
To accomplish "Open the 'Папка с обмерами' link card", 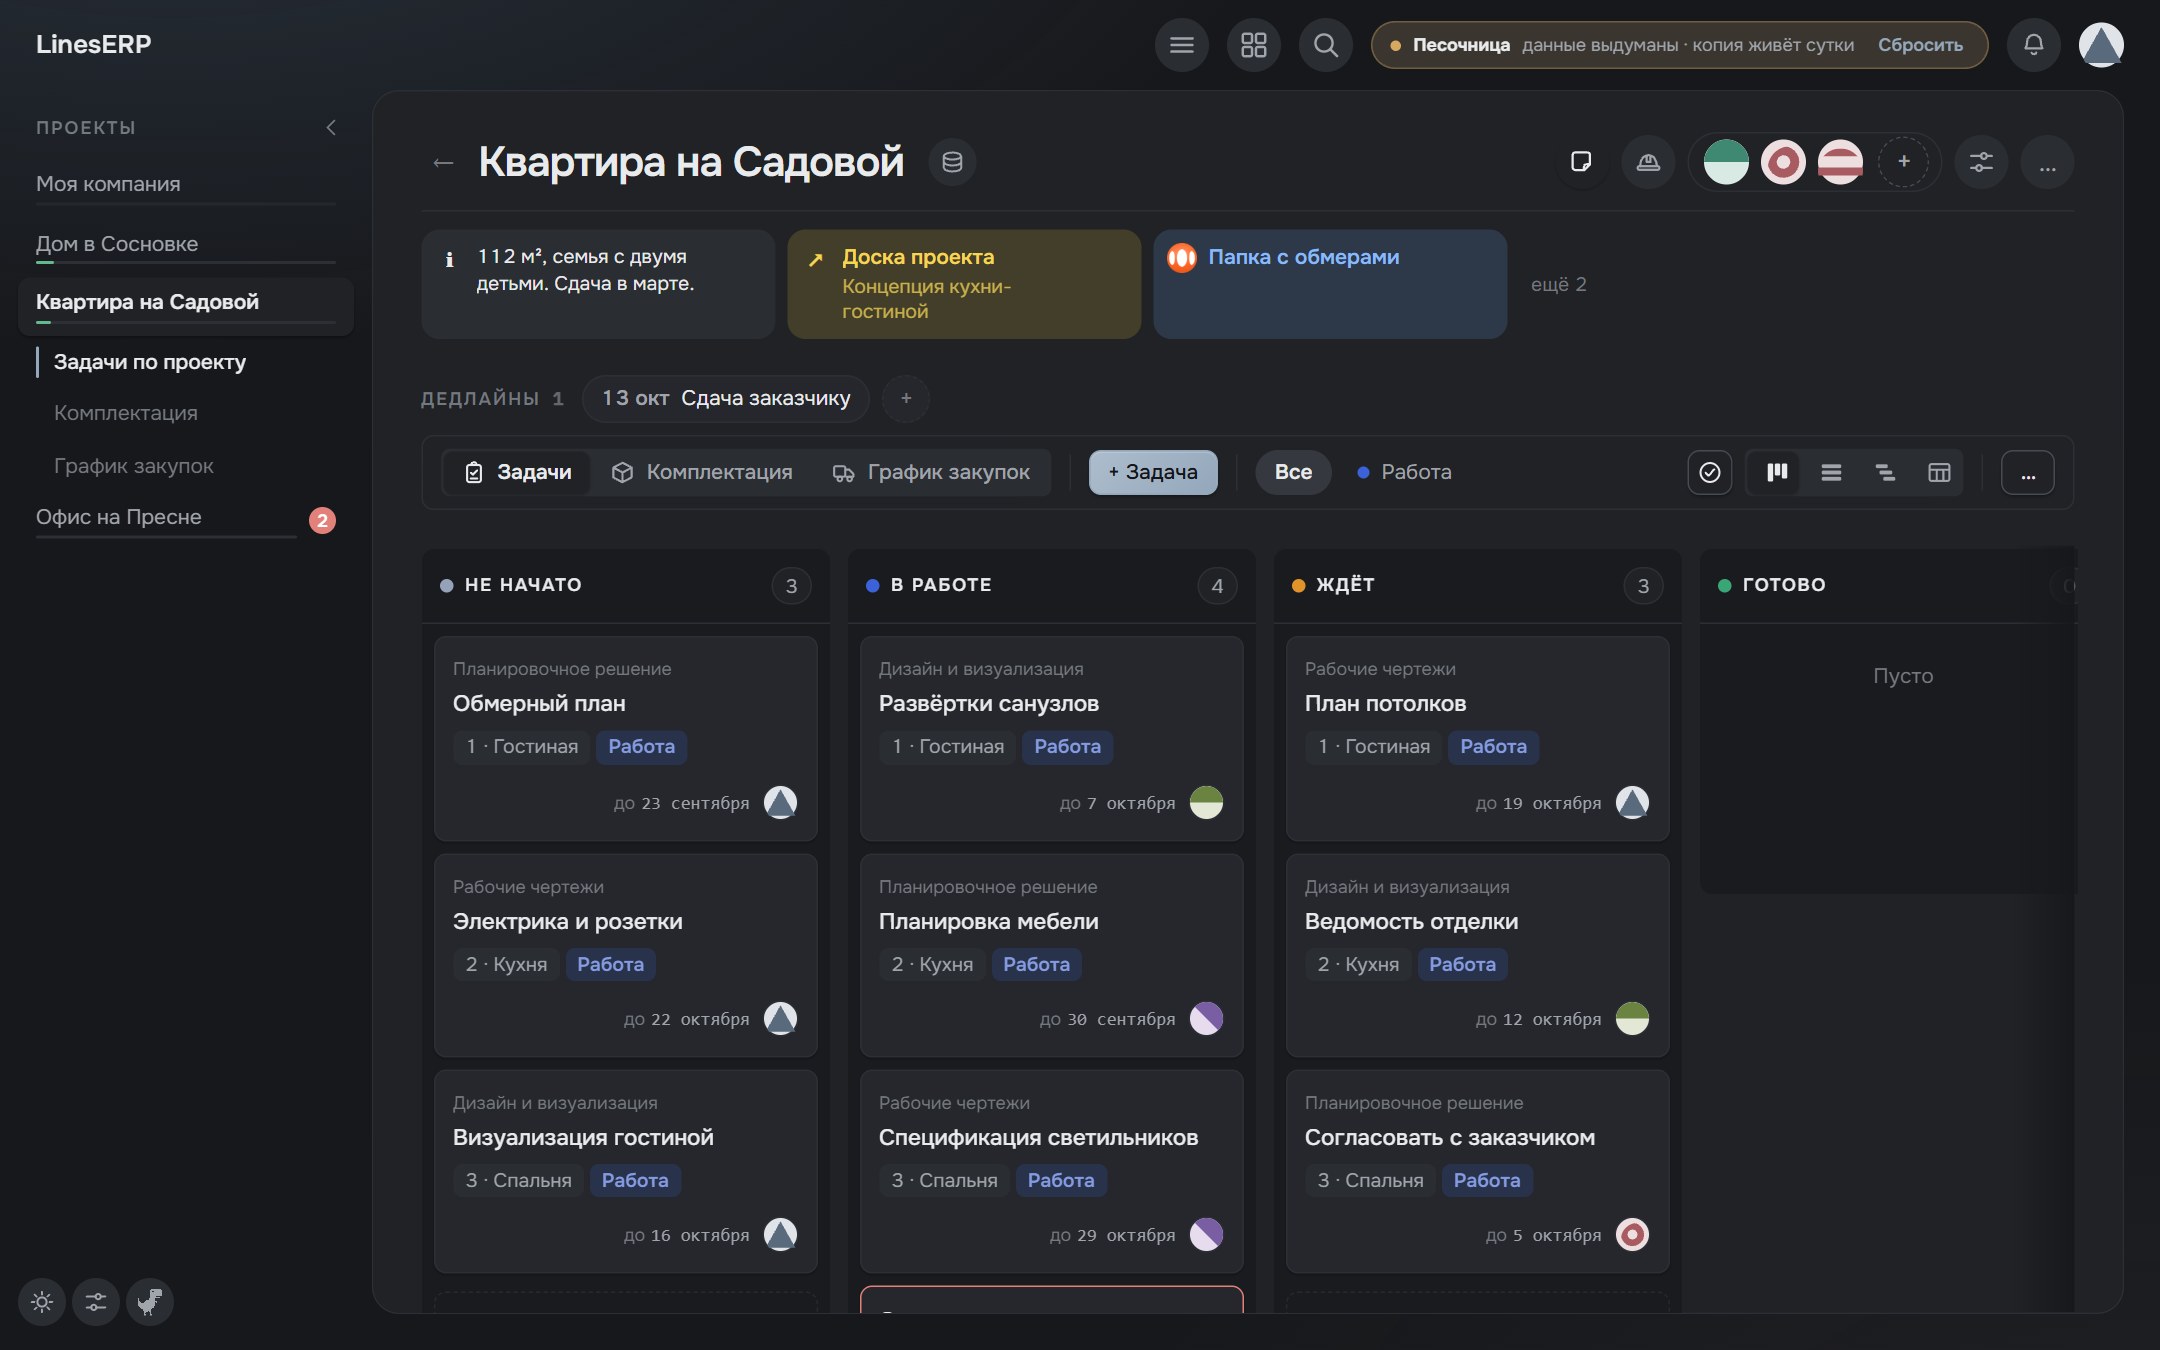I will 1330,284.
